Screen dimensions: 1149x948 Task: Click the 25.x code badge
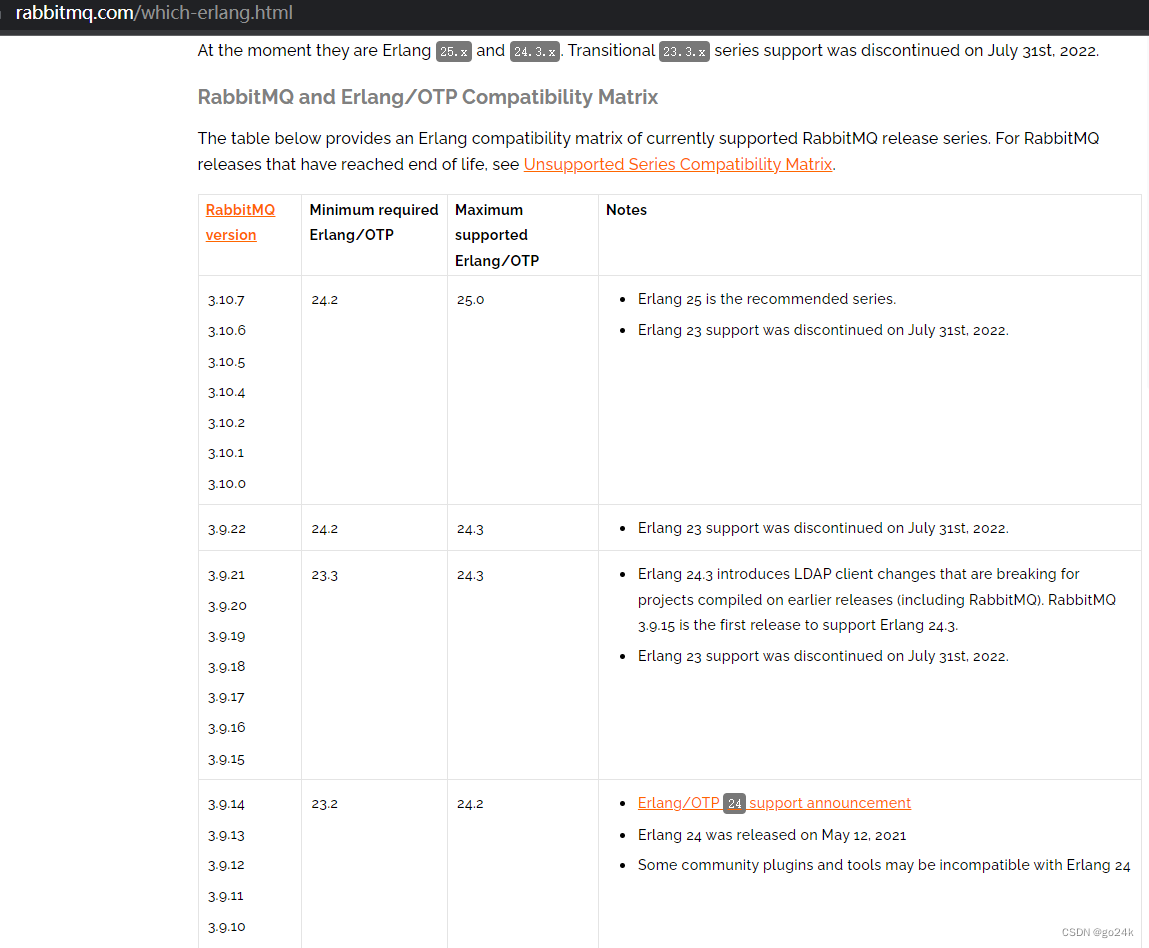click(x=454, y=51)
